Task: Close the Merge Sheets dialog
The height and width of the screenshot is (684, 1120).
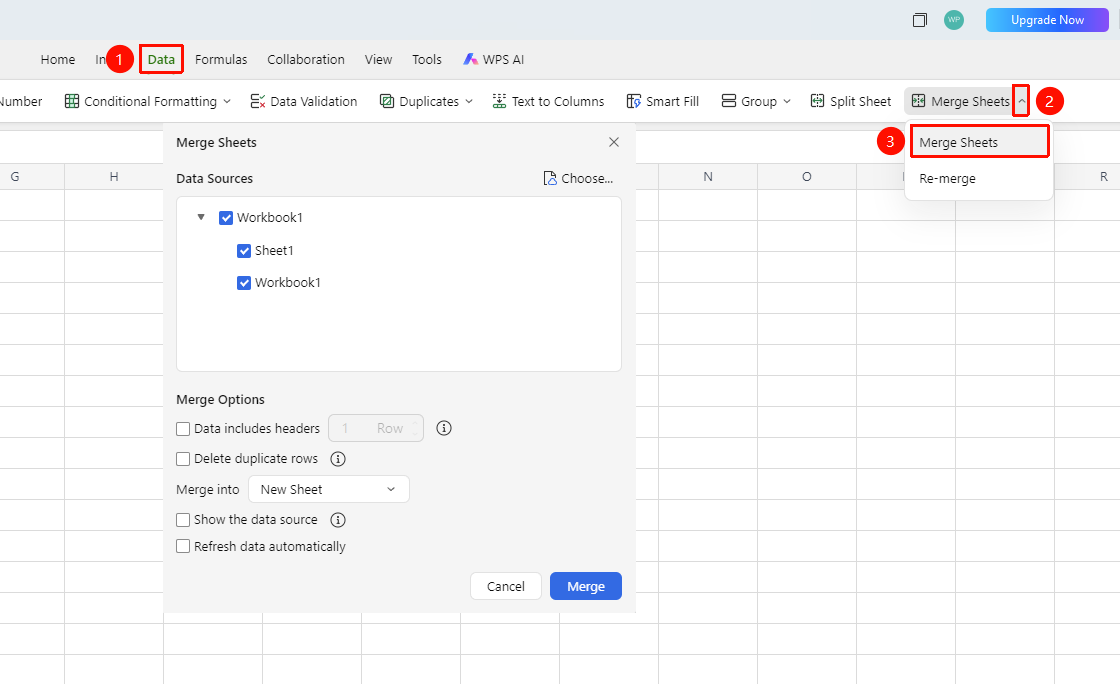Action: coord(614,142)
